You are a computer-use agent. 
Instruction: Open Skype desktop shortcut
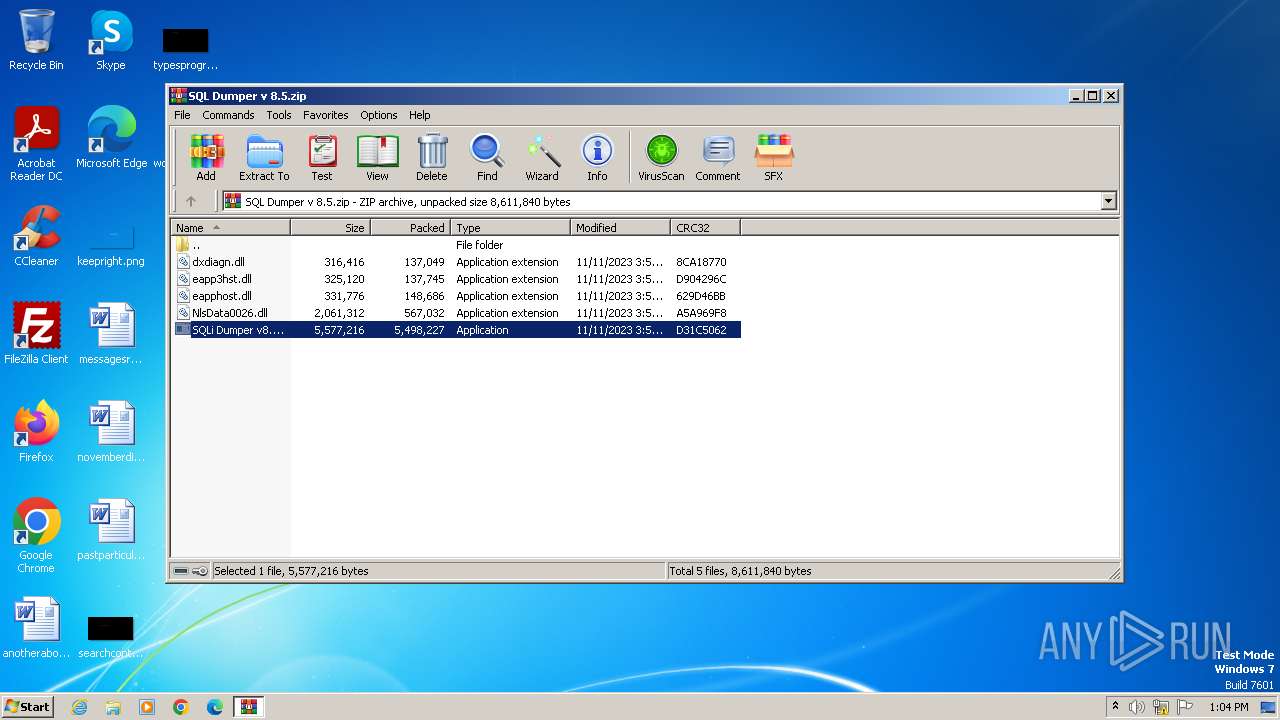point(110,40)
